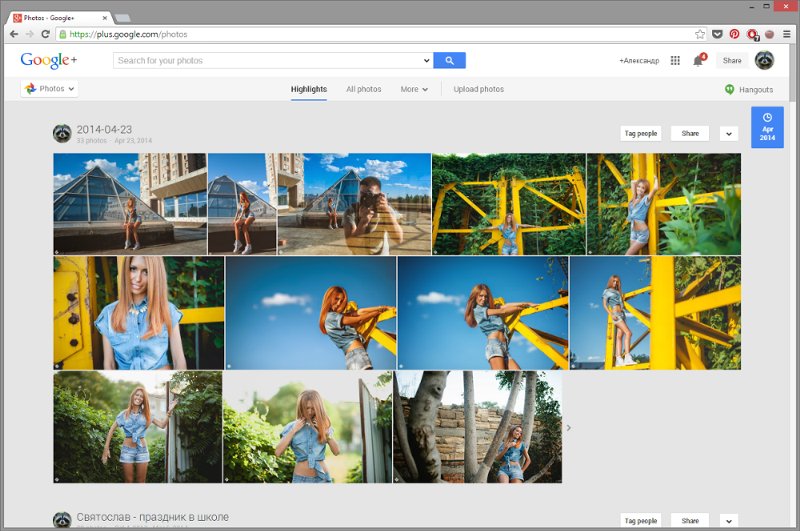Image resolution: width=800 pixels, height=531 pixels.
Task: Focus the Search for your photos field
Action: [269, 60]
